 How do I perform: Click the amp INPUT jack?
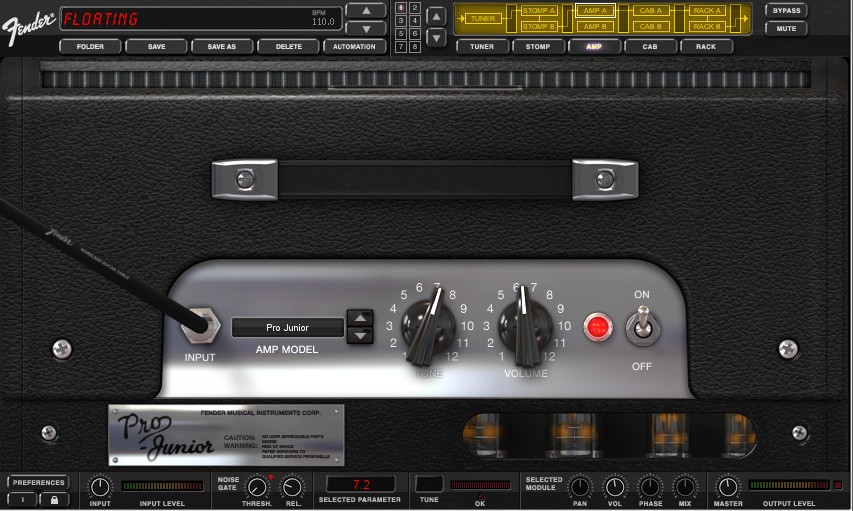[200, 326]
